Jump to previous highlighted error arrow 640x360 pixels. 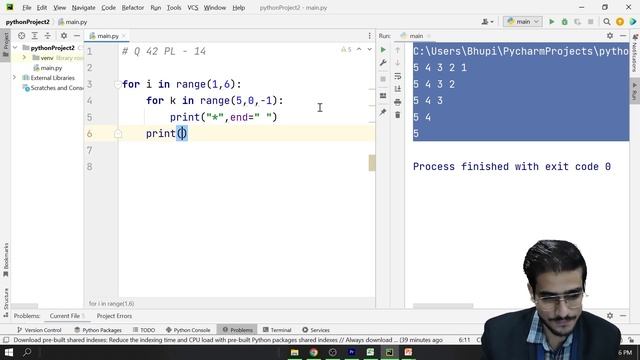pos(359,49)
